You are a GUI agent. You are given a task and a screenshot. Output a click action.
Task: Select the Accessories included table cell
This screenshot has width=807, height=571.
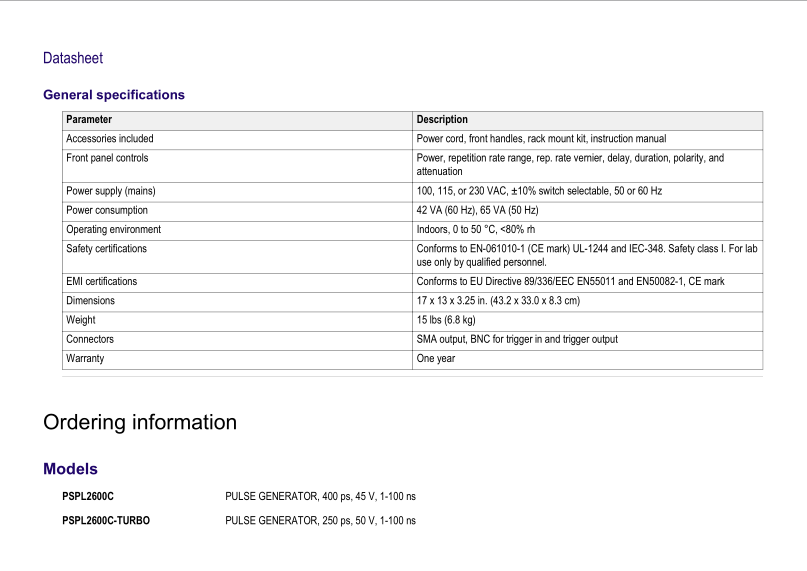click(110, 139)
